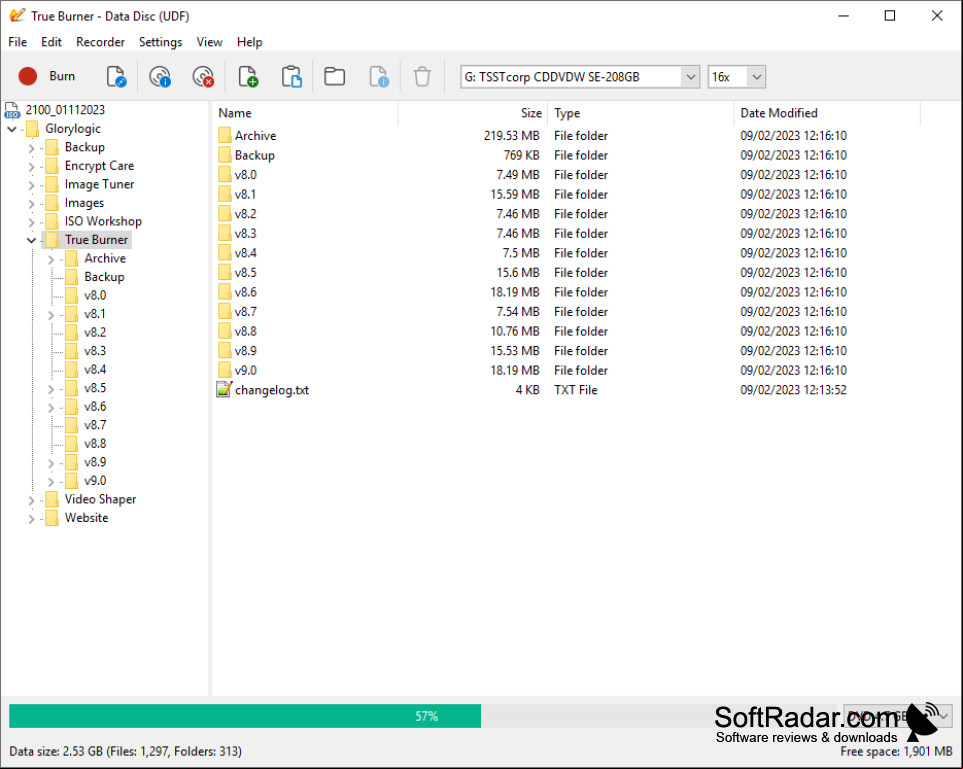Viewport: 963px width, 769px height.
Task: Open the Settings menu
Action: click(x=160, y=42)
